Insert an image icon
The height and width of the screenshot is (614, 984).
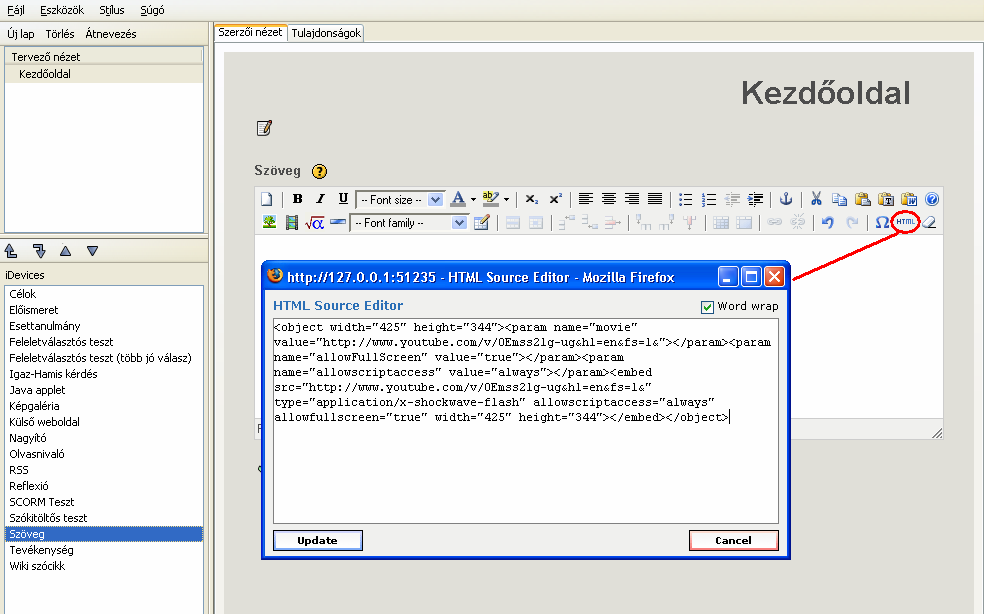pos(269,222)
